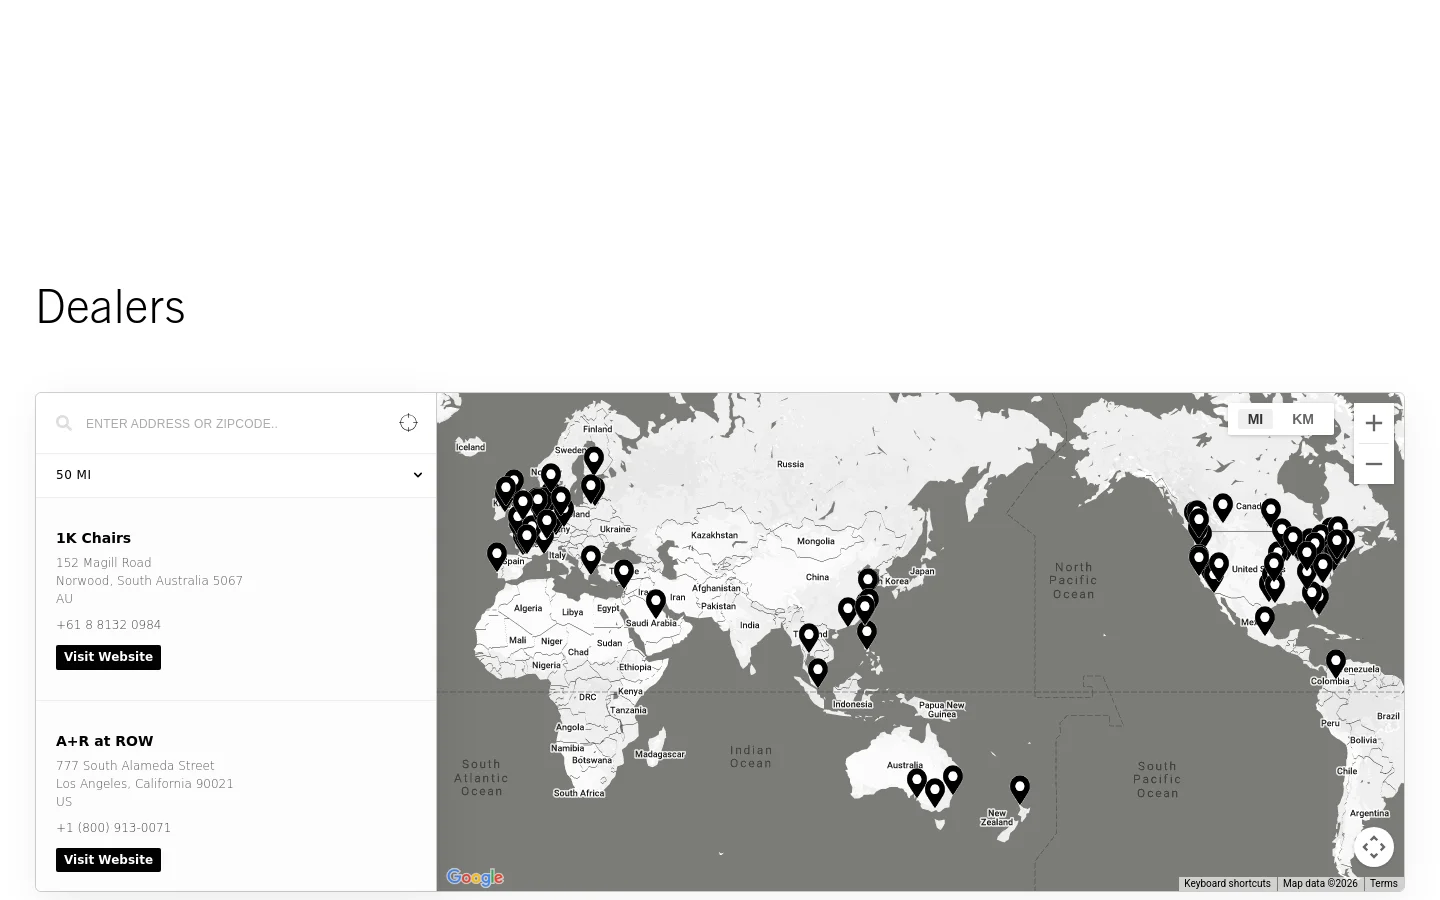1440x900 pixels.
Task: Click the Google logo on map
Action: (x=475, y=877)
